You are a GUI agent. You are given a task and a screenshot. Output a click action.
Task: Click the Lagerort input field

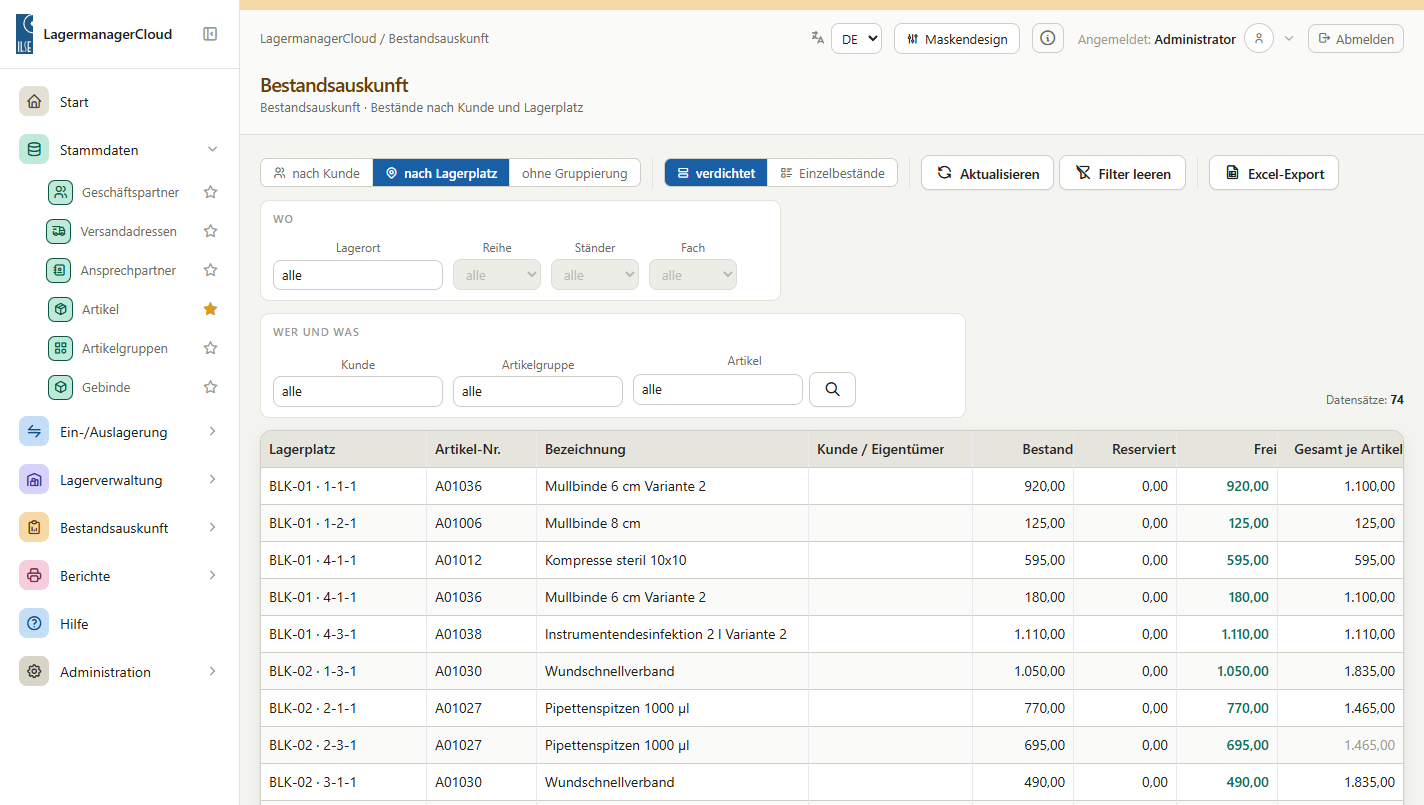point(358,275)
